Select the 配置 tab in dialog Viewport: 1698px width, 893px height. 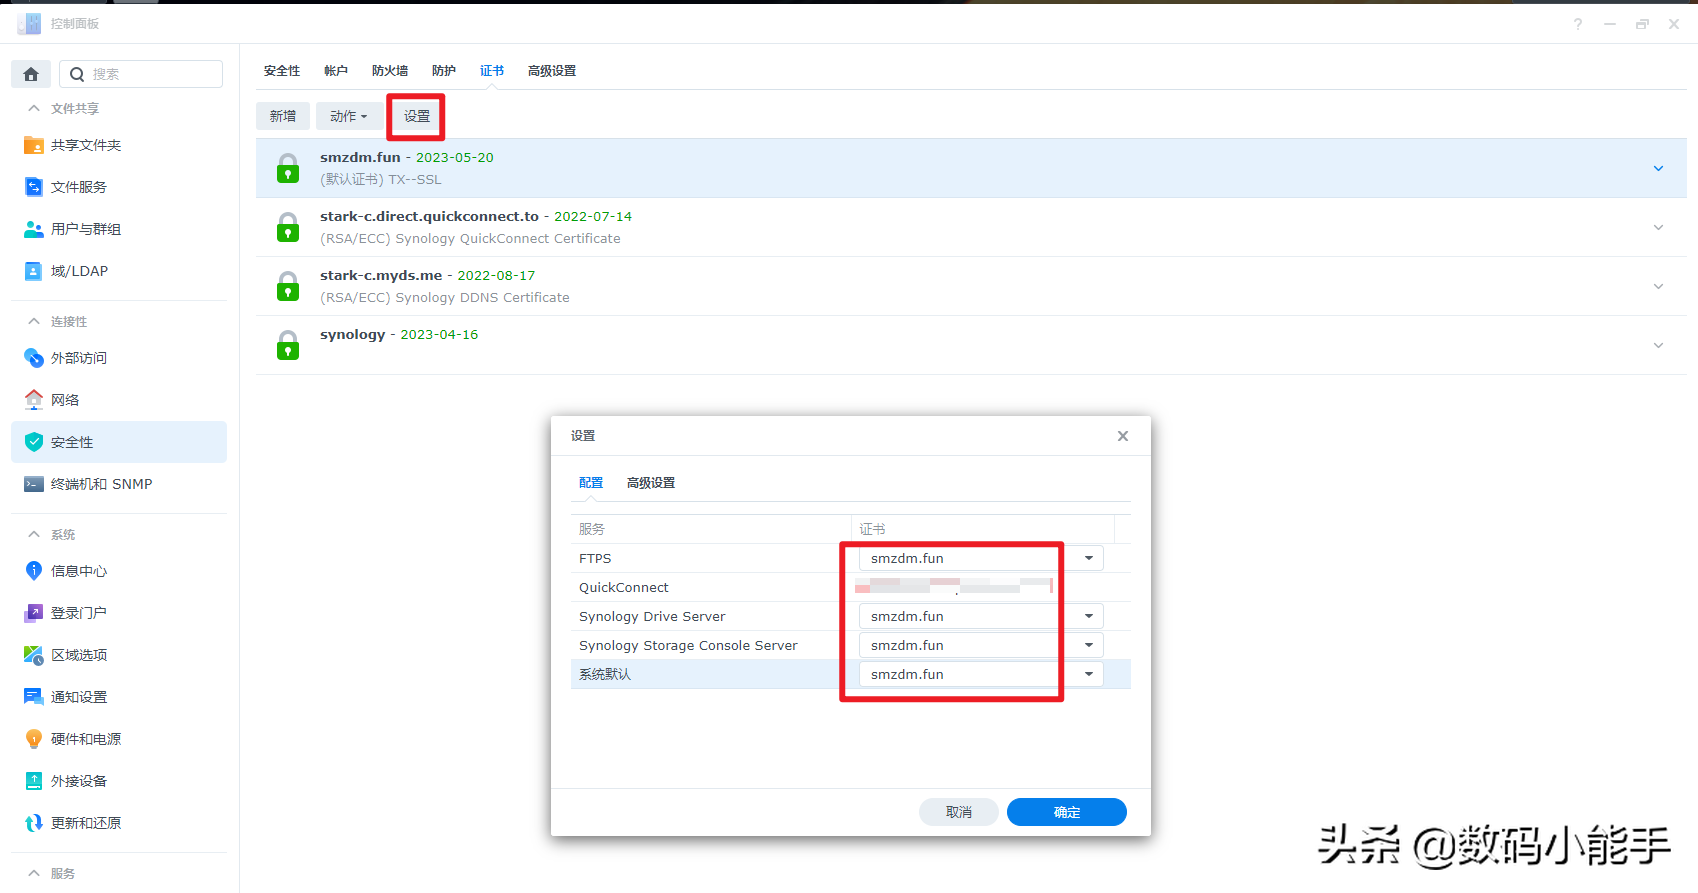point(591,483)
